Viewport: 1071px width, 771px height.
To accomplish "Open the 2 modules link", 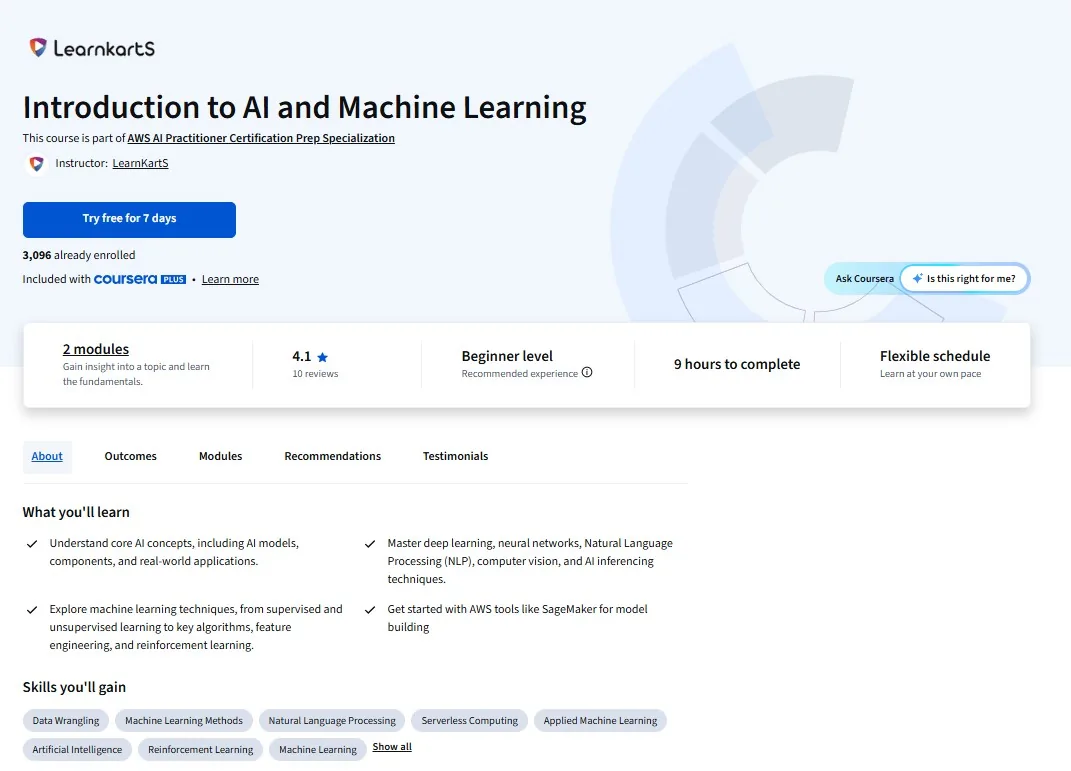I will (x=96, y=349).
